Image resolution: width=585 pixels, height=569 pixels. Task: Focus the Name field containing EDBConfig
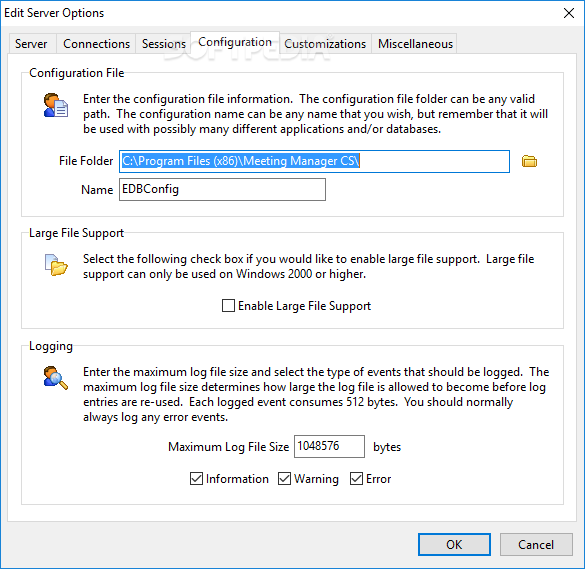[x=222, y=190]
